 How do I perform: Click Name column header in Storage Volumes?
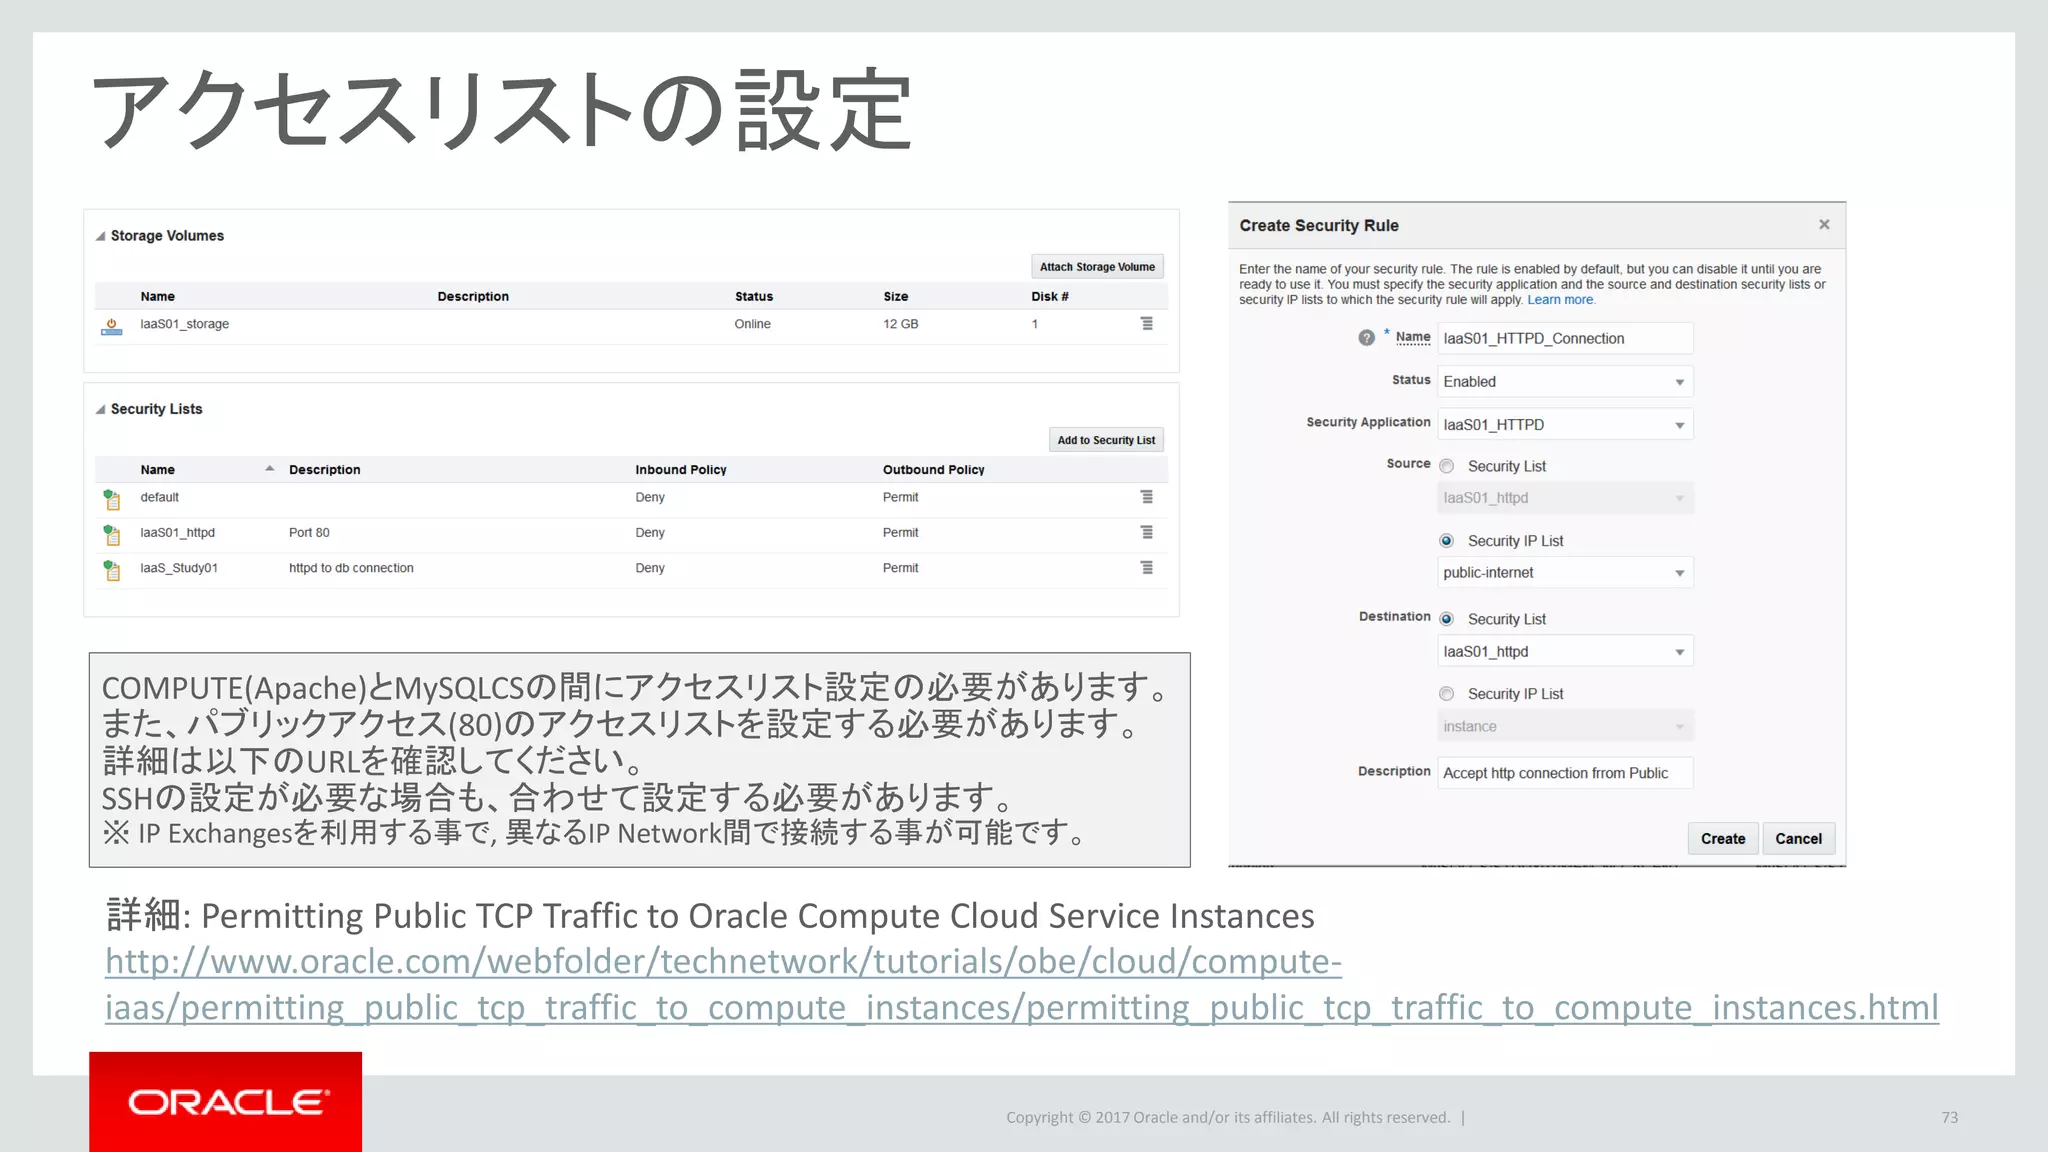(158, 296)
